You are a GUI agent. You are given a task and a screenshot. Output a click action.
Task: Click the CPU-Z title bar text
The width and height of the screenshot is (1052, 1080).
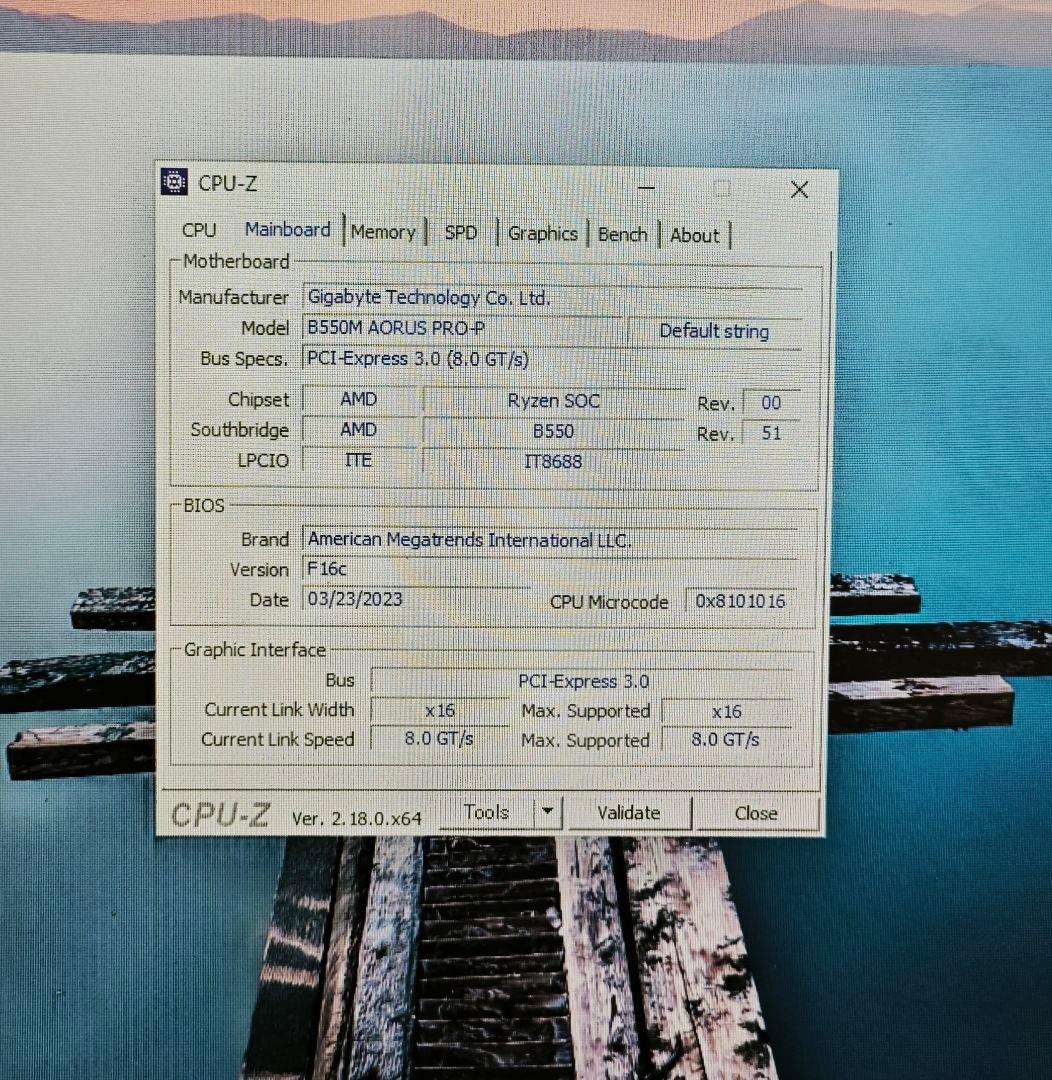[x=228, y=183]
